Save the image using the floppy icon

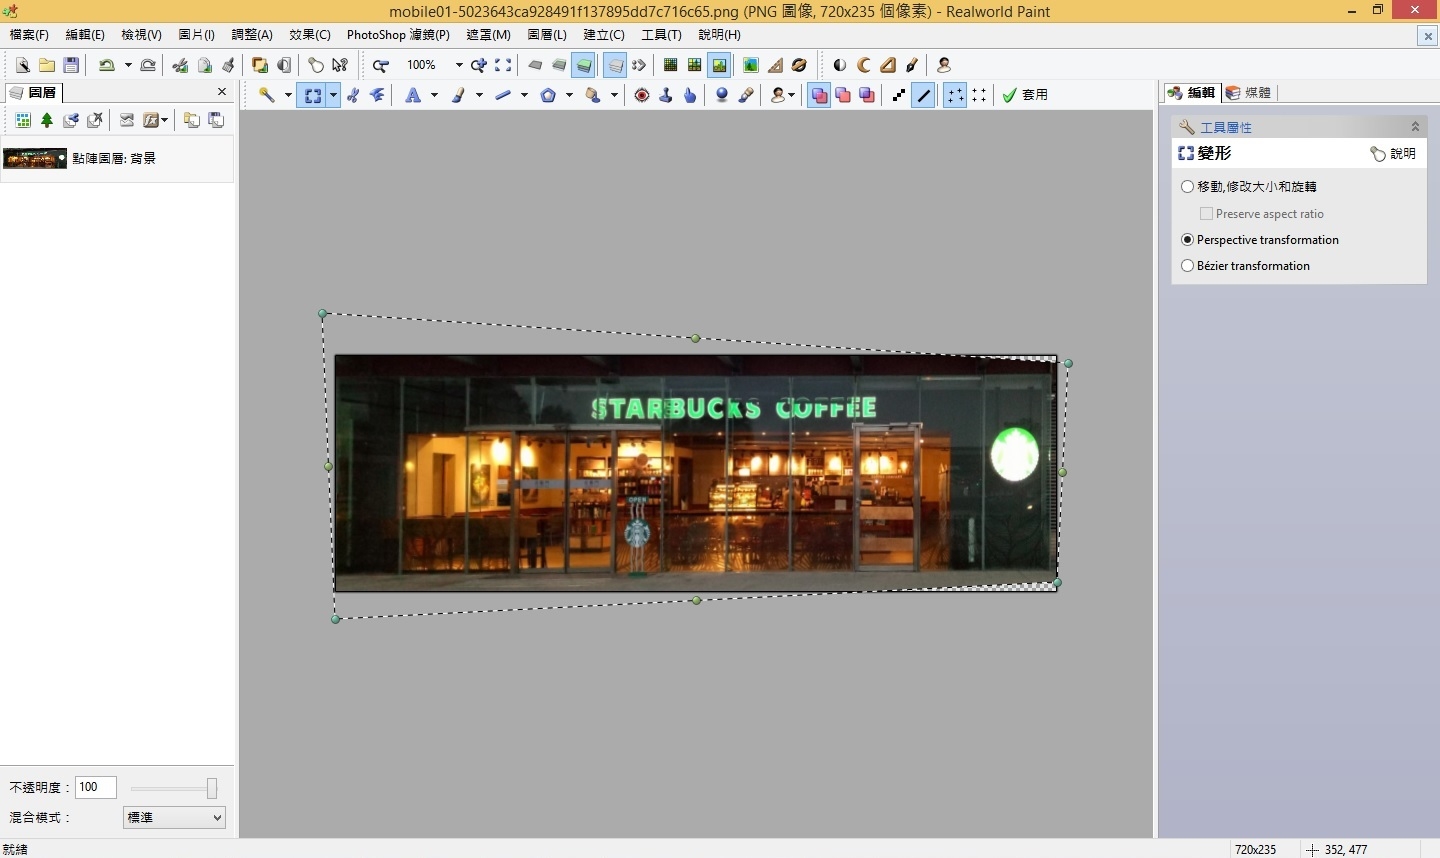(71, 65)
